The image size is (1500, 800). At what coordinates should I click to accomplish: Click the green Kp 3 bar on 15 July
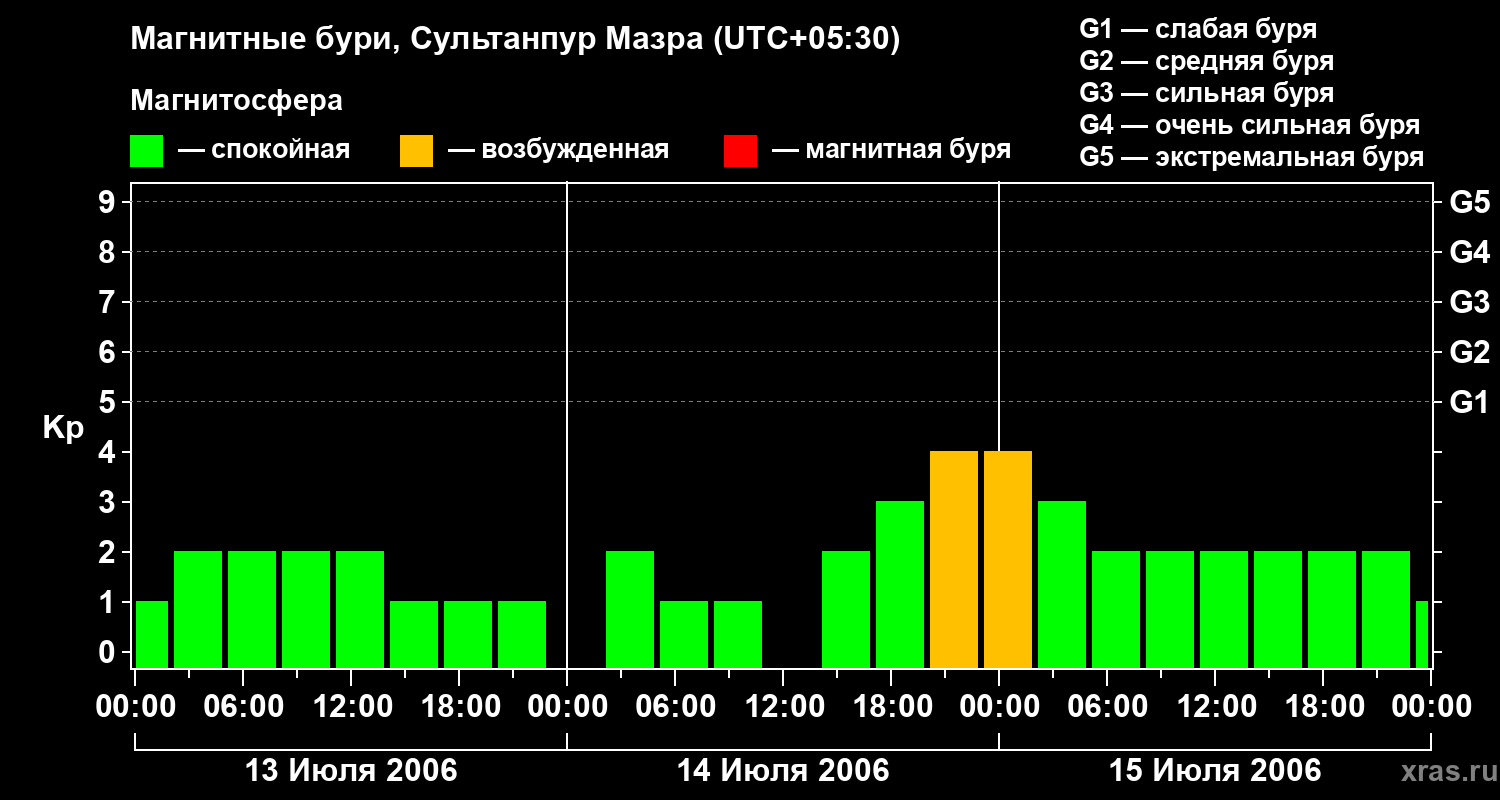1062,585
